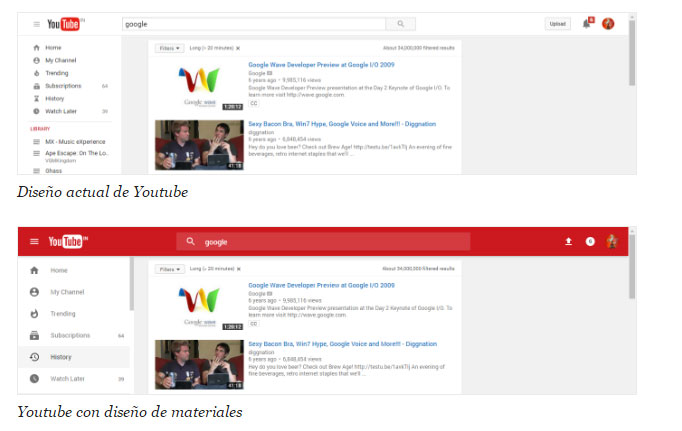Click the notification count circle in red header
Screen dimensions: 682x431
[590, 241]
